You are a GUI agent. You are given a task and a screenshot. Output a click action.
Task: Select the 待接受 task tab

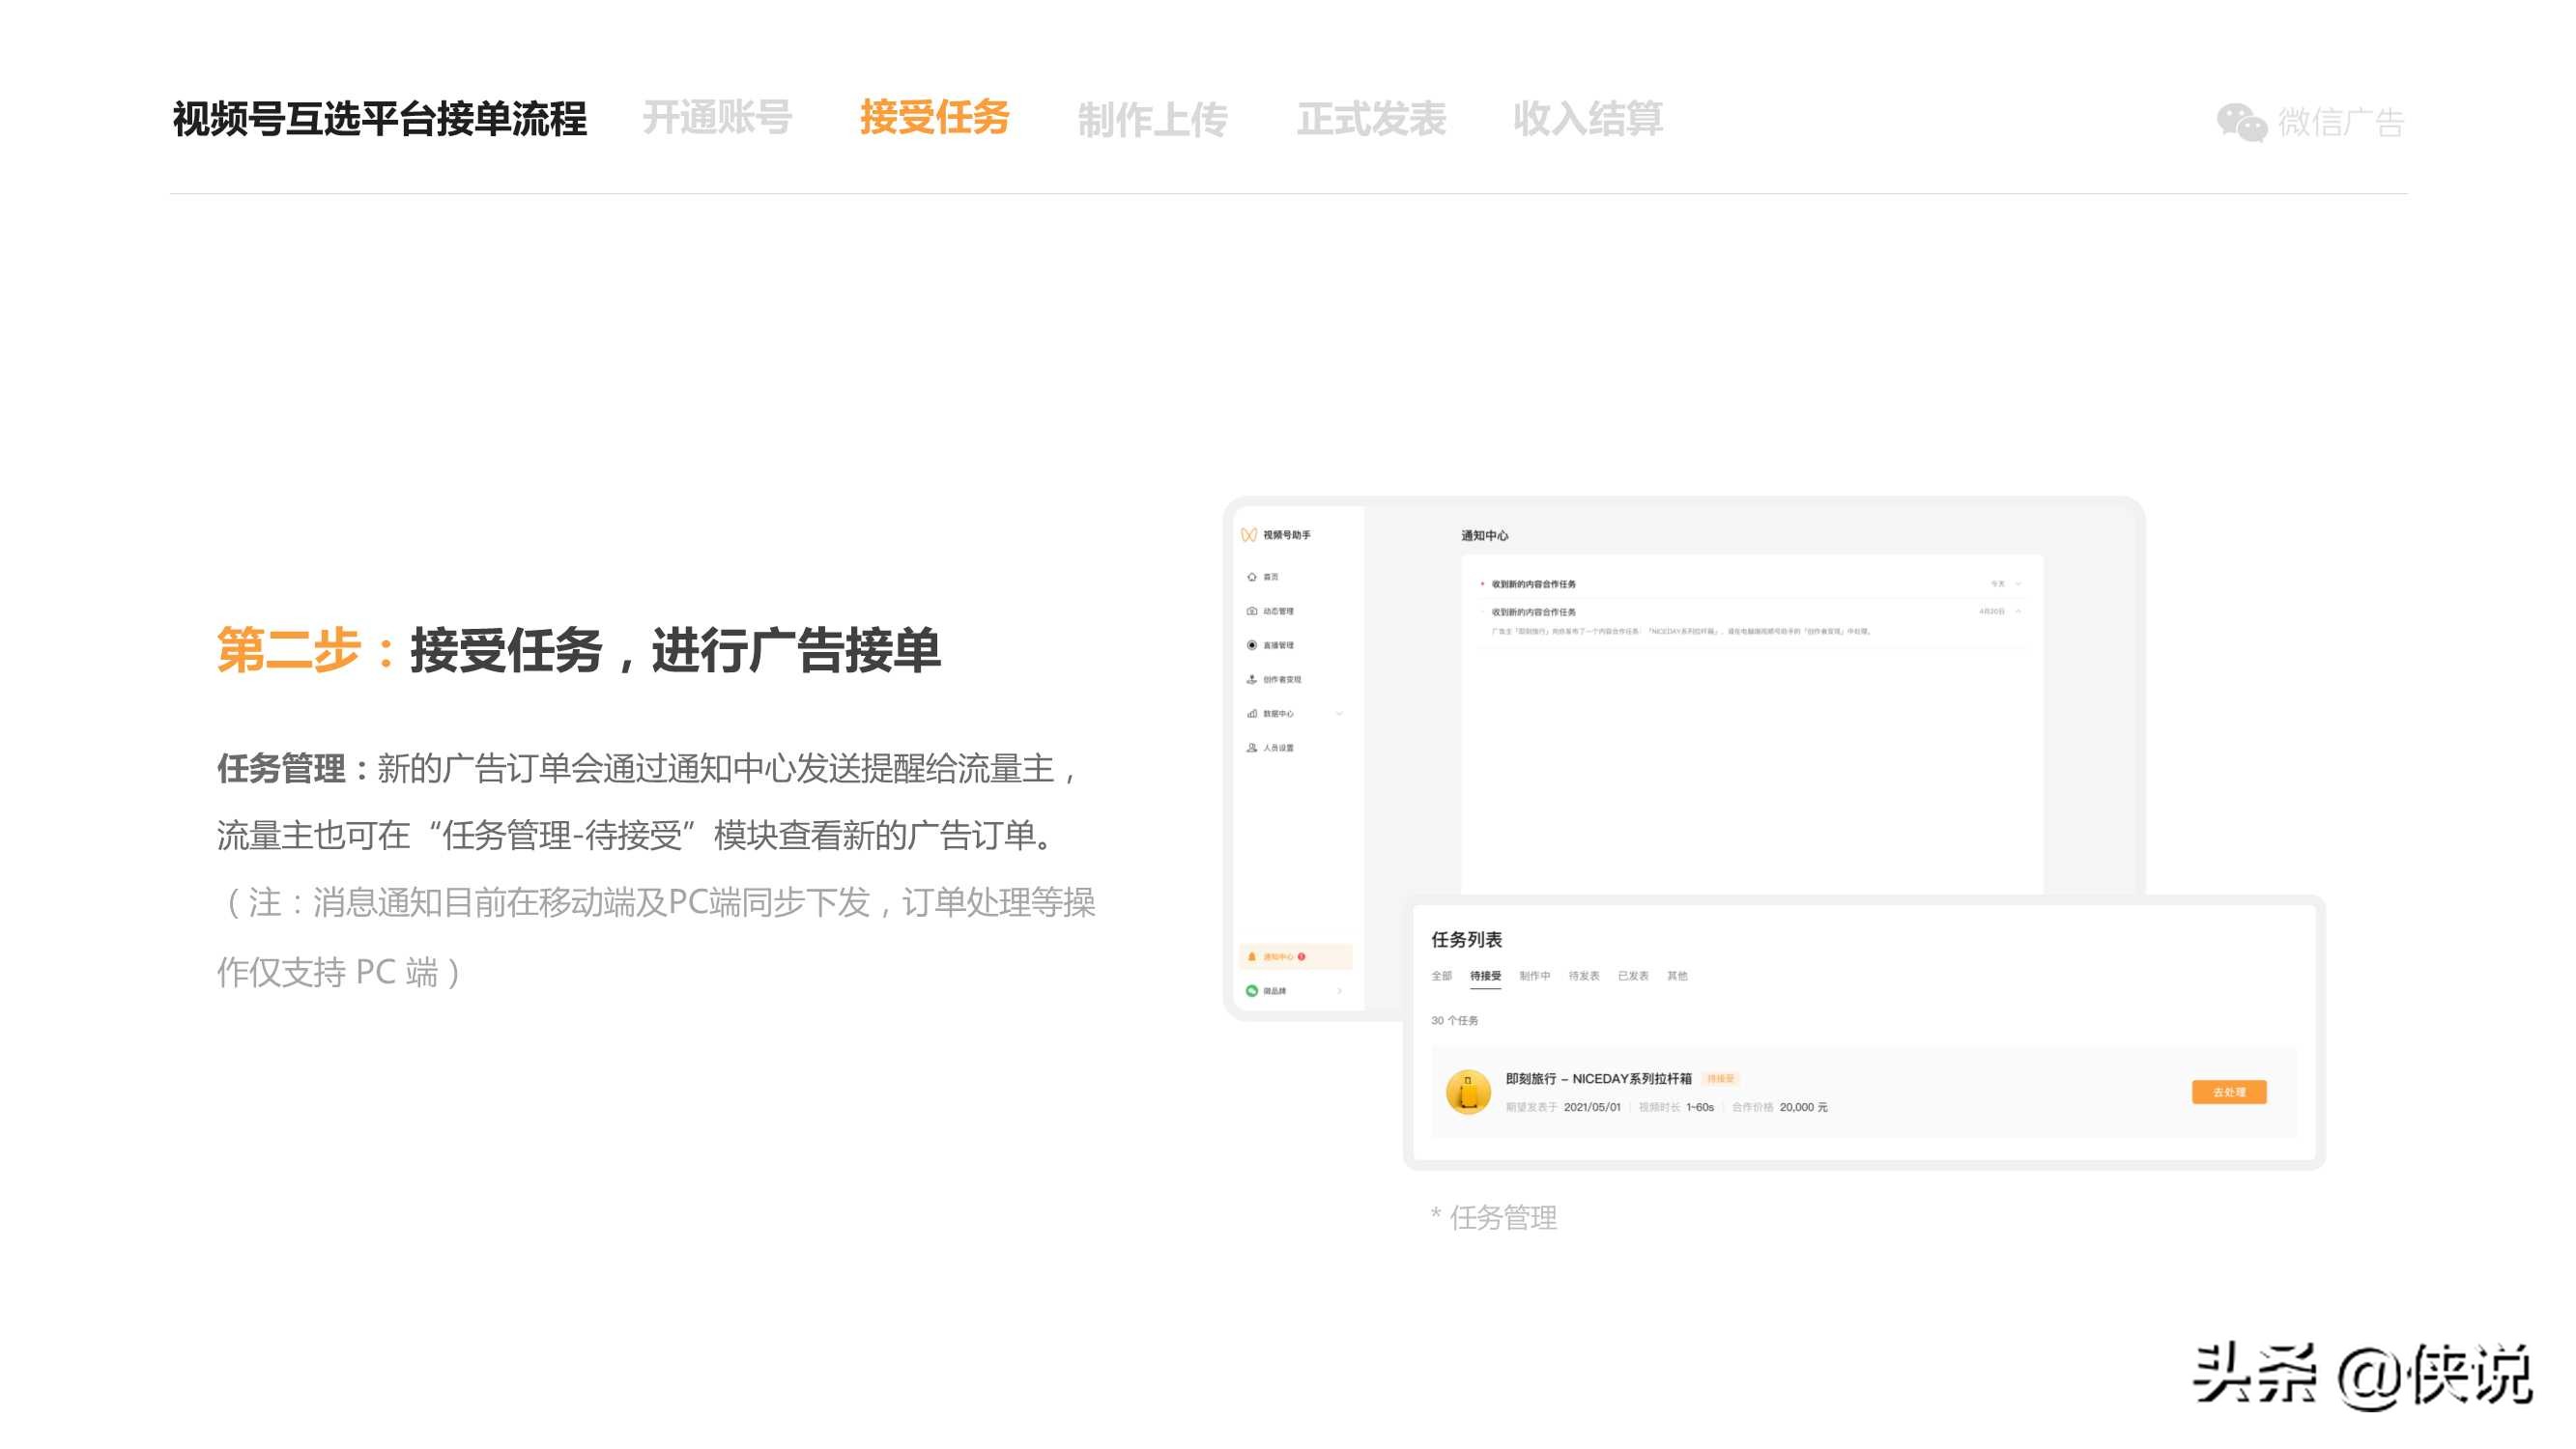tap(1485, 976)
